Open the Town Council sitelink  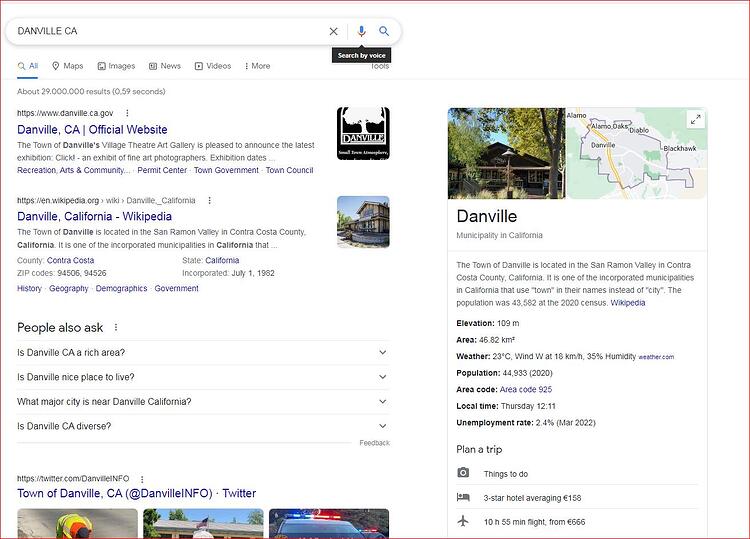[289, 170]
